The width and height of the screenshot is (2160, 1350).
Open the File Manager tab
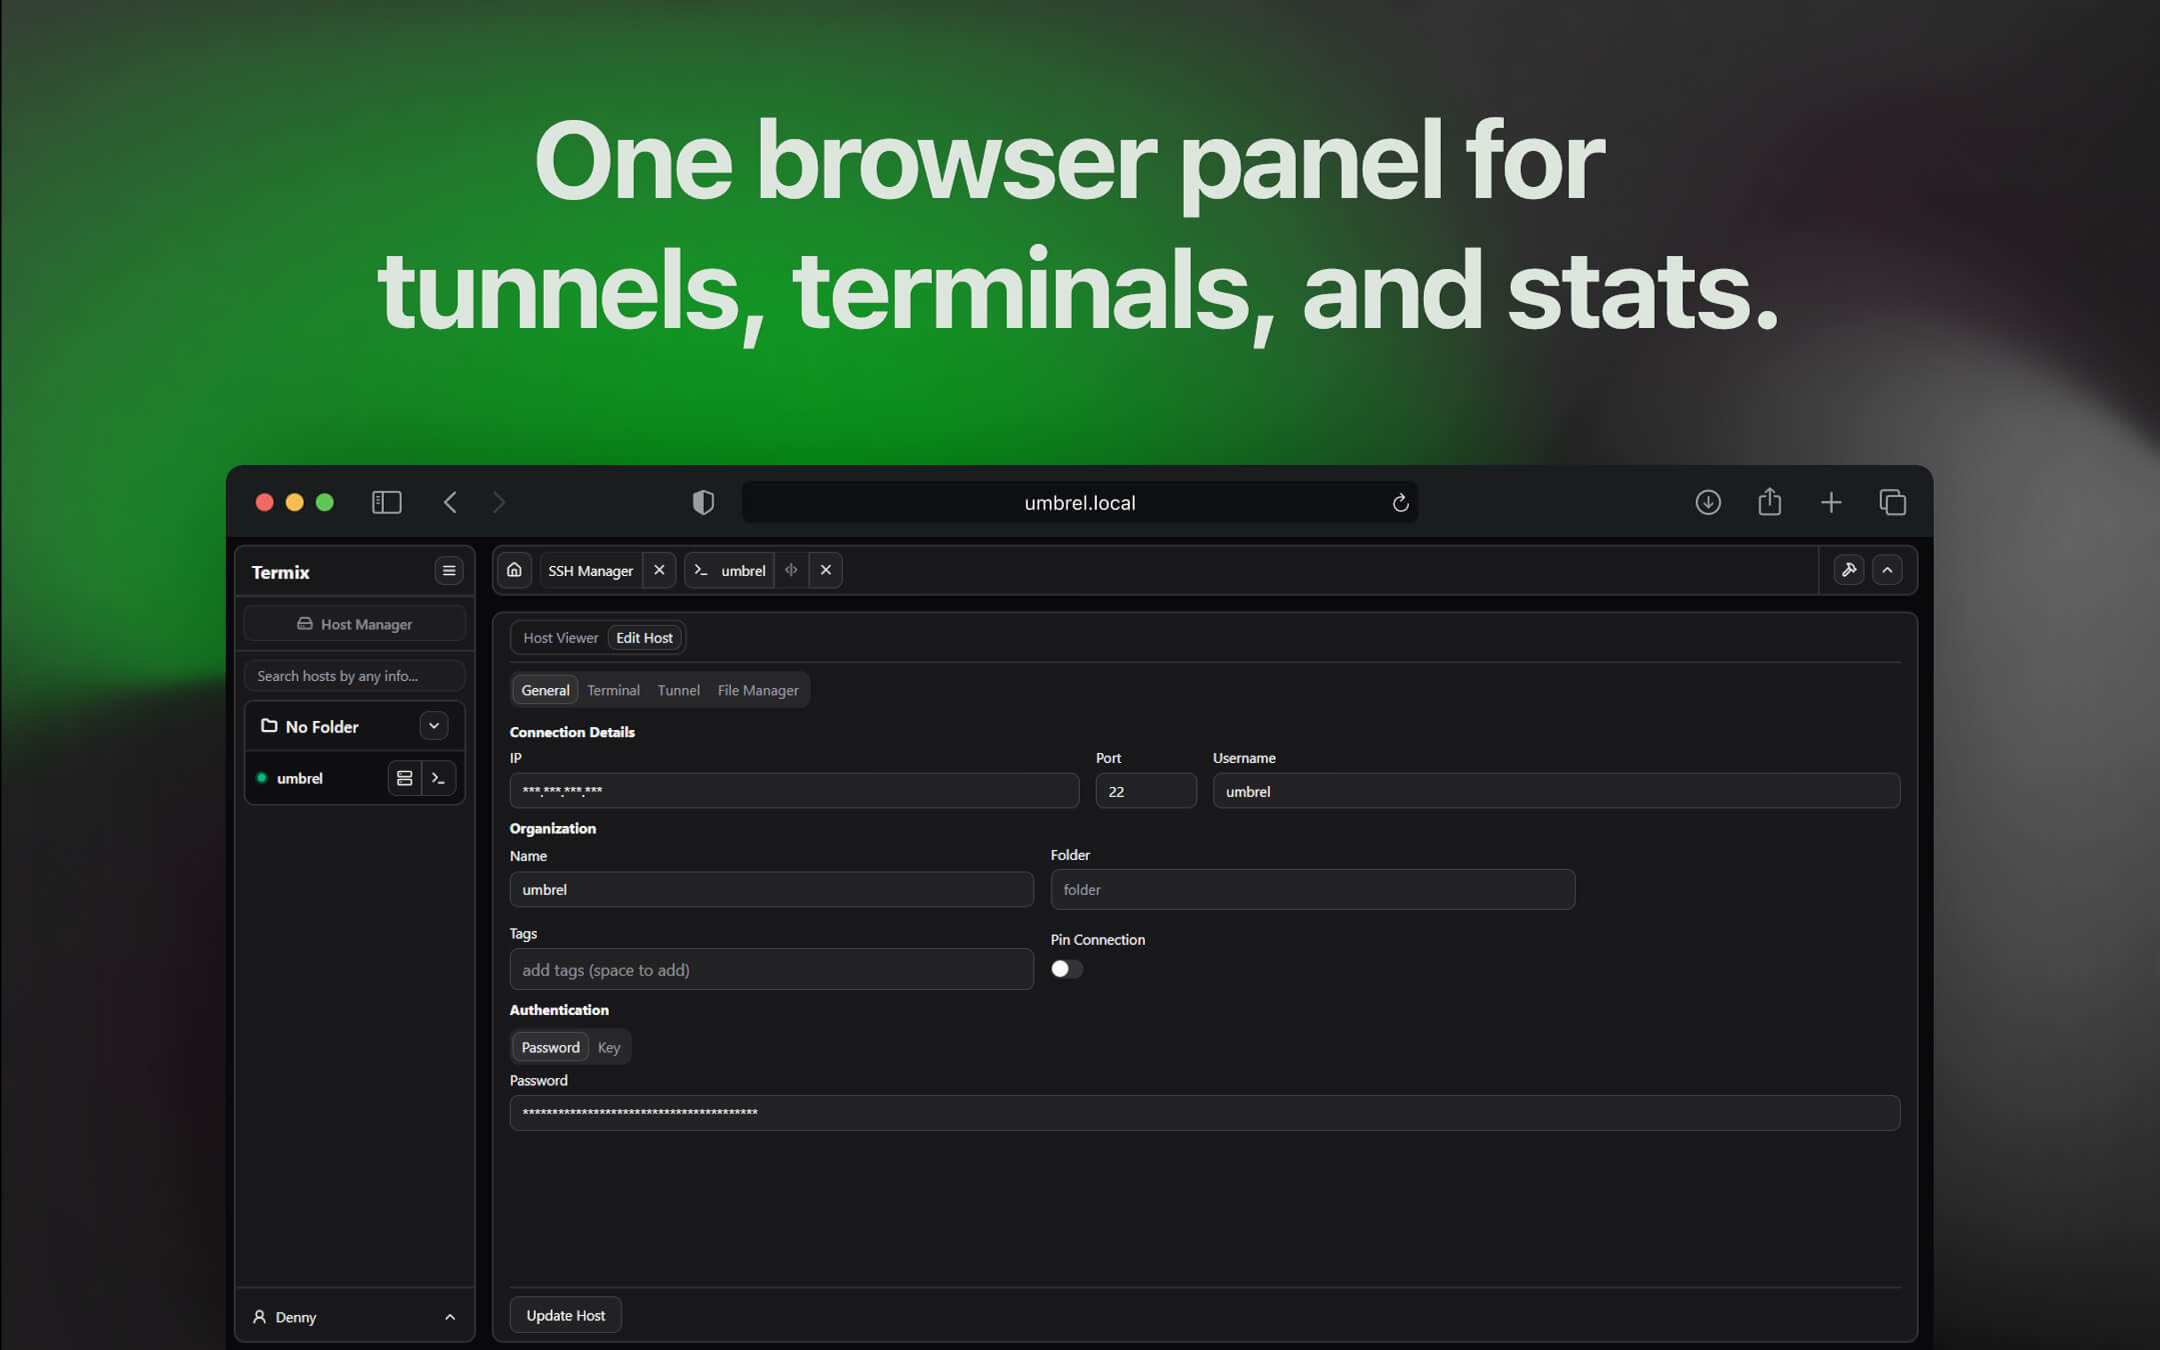(757, 690)
